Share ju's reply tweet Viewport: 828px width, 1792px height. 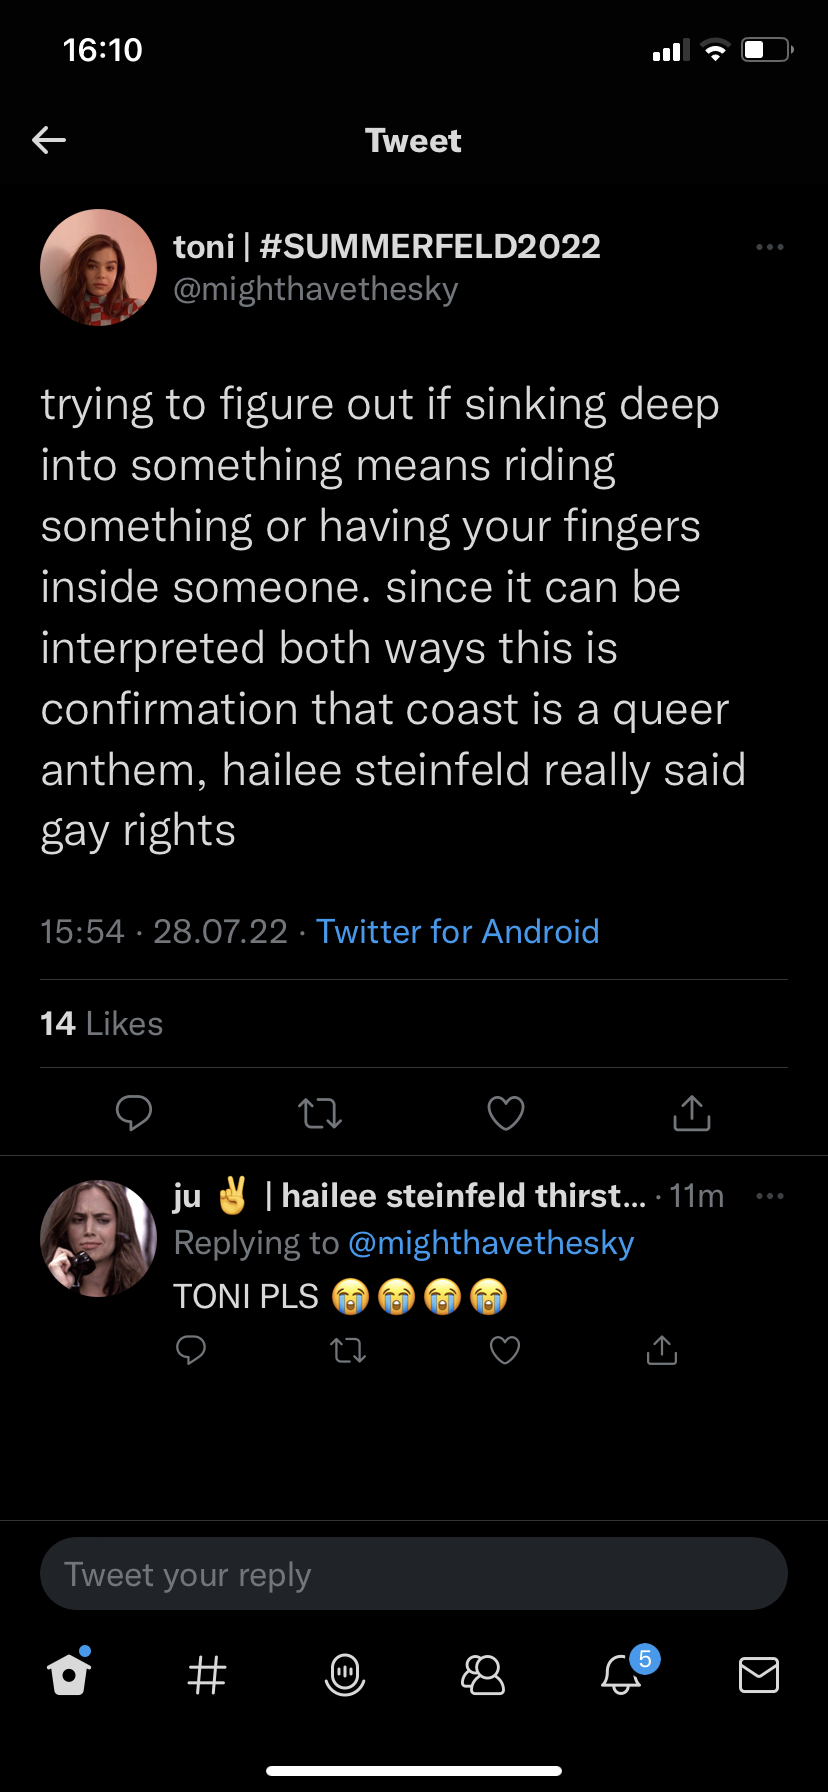click(662, 1351)
